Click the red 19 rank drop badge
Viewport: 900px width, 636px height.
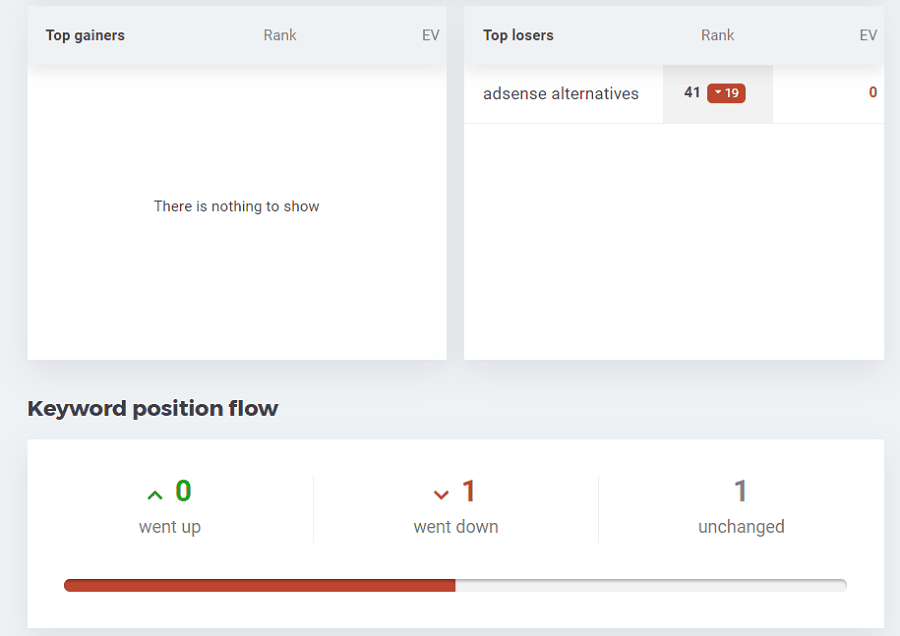point(726,93)
